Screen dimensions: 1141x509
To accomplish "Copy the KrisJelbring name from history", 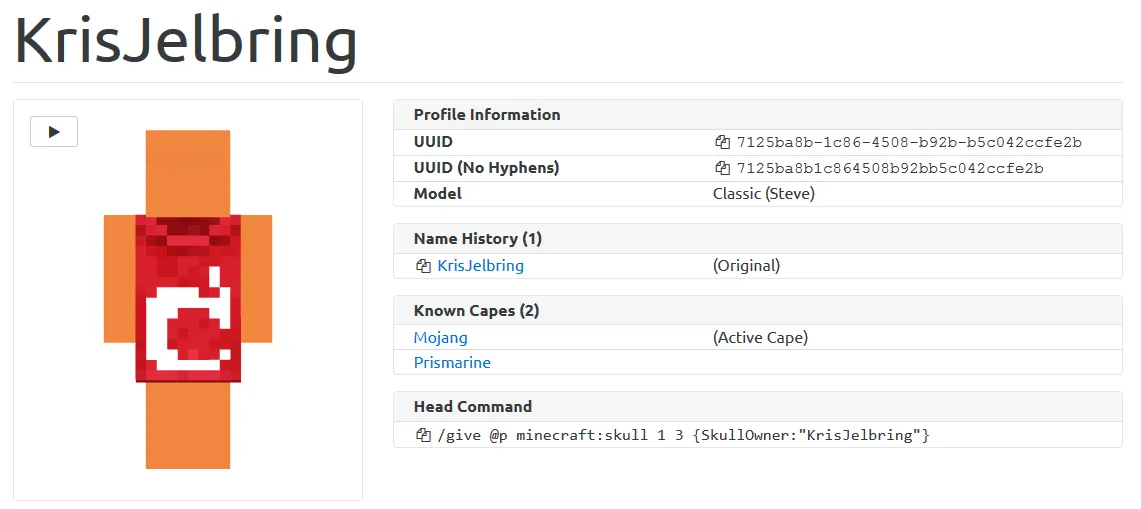I will 423,267.
